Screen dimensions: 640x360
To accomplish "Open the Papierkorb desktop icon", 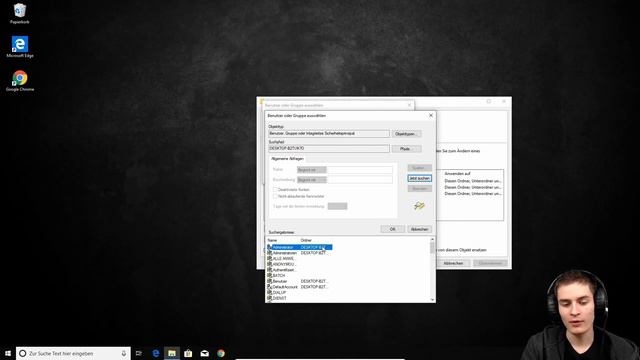I will (20, 13).
